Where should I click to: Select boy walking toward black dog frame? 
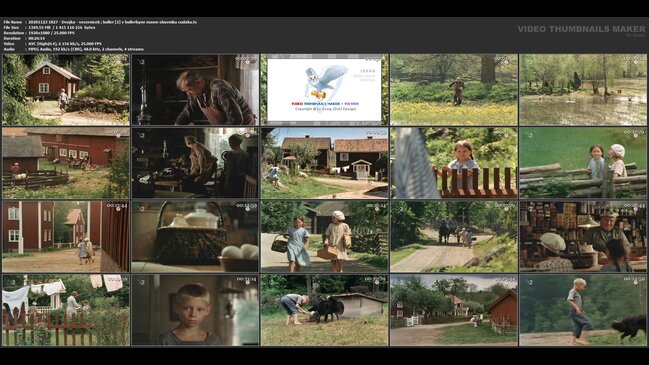tap(583, 310)
